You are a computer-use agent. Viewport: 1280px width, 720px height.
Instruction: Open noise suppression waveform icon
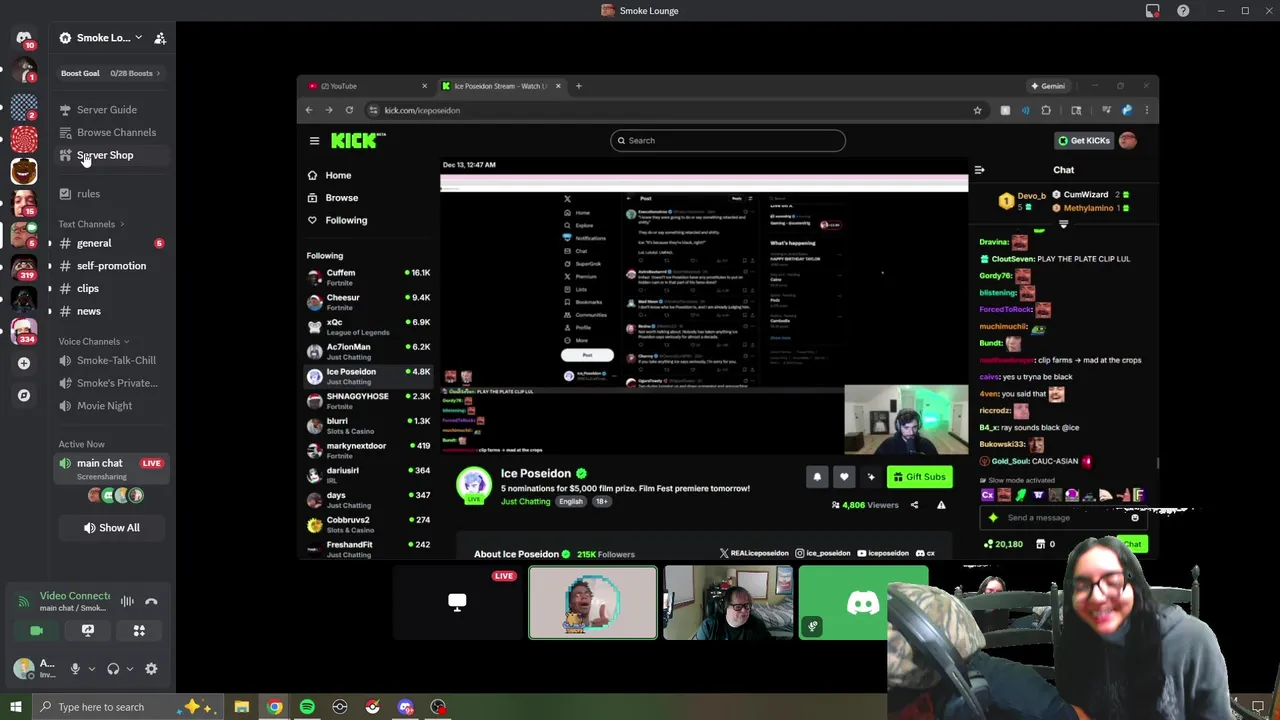click(127, 601)
